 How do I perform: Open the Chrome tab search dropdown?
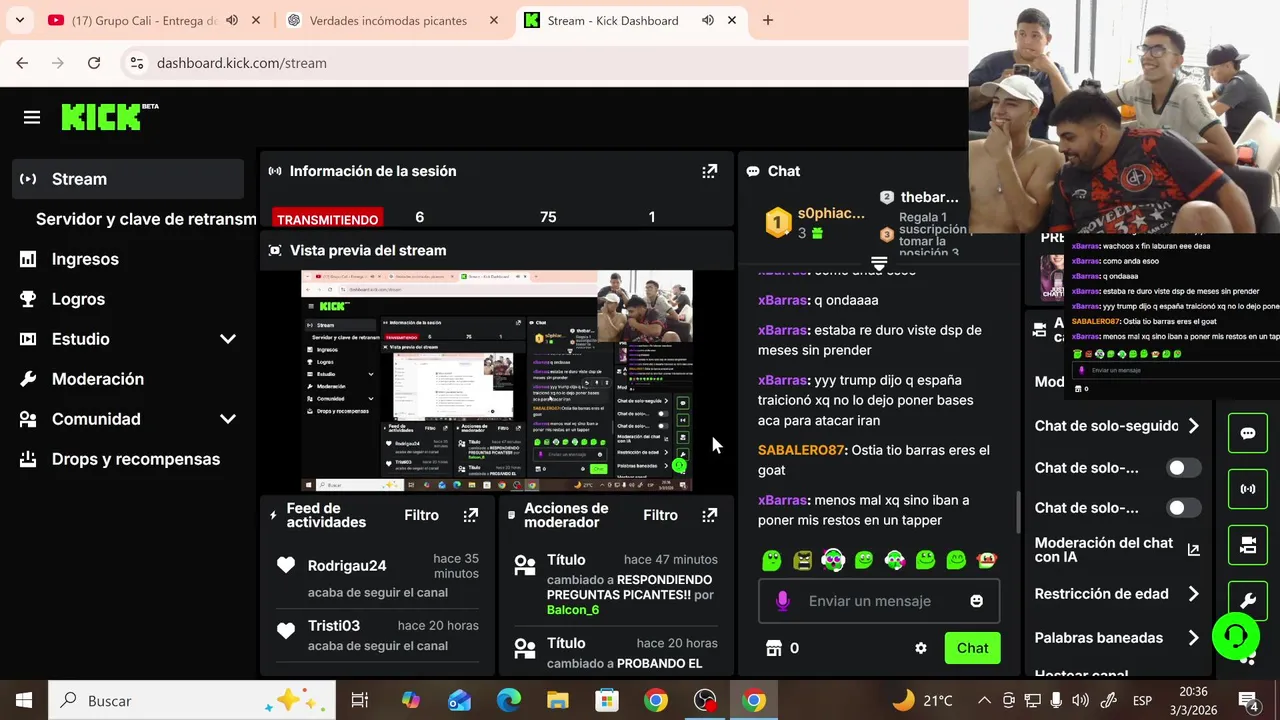click(x=20, y=20)
